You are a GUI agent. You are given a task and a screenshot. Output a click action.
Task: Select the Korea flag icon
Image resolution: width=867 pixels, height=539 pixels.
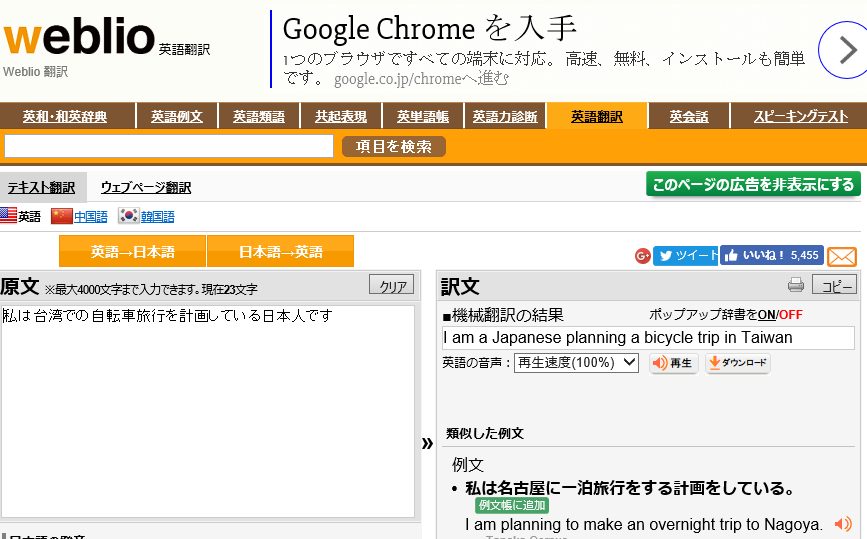click(x=128, y=216)
